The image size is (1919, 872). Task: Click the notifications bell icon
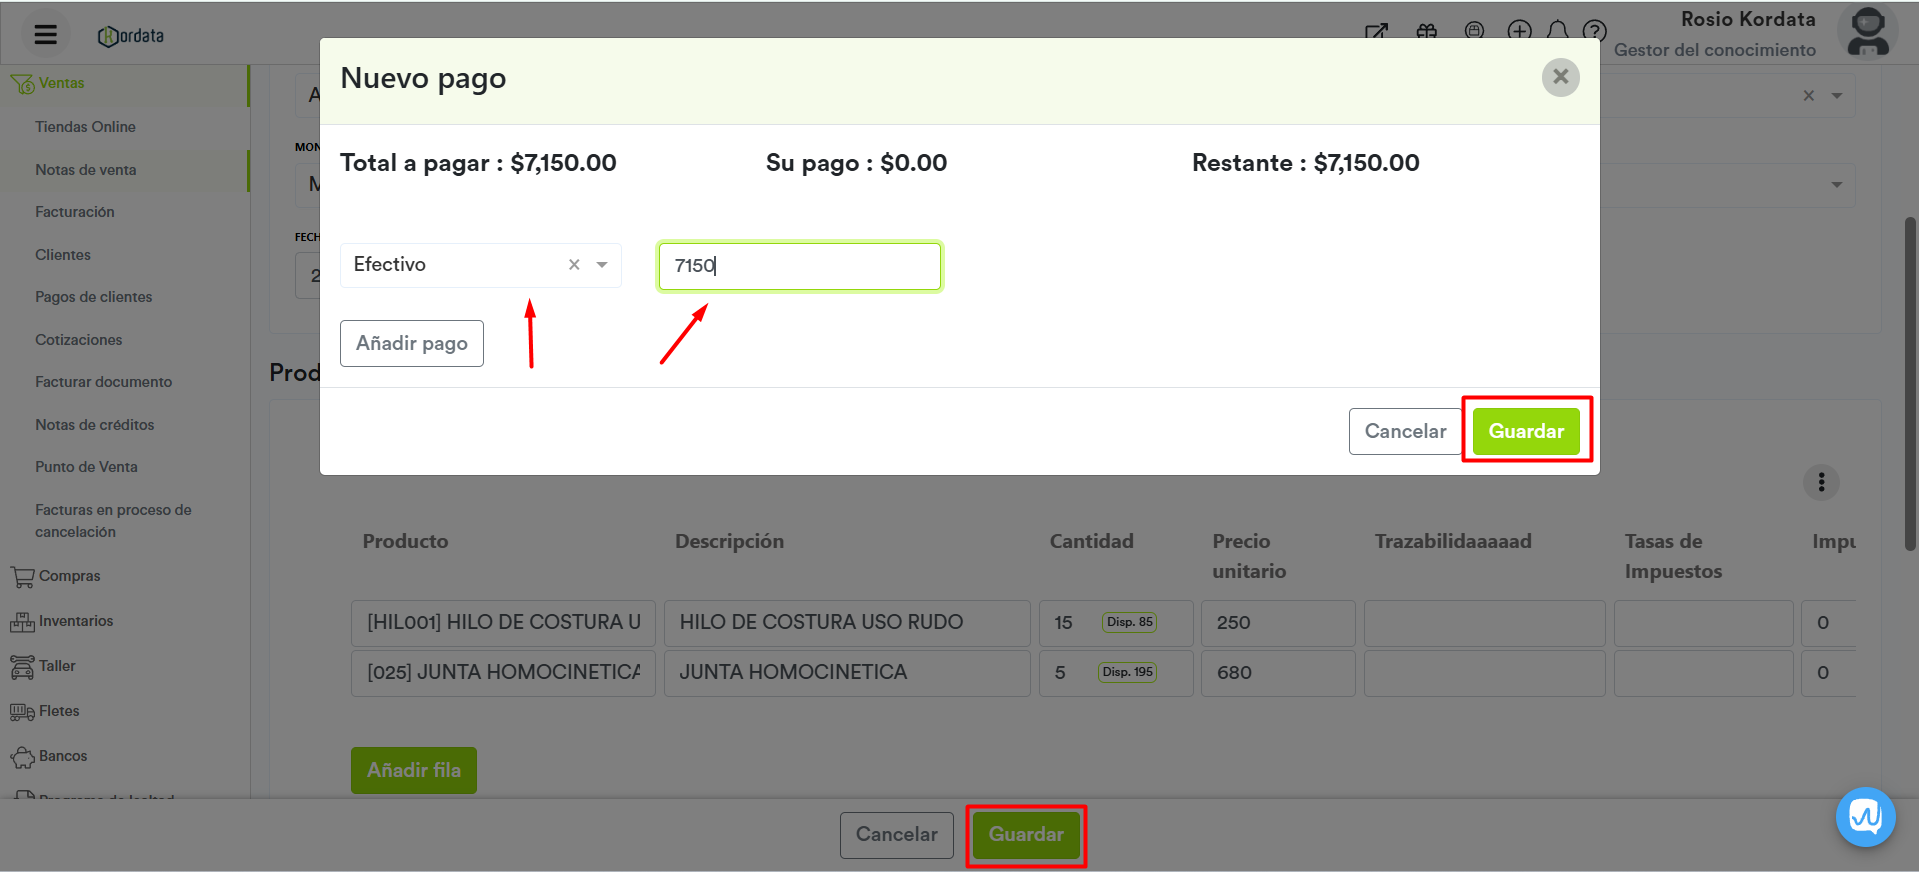(x=1557, y=31)
